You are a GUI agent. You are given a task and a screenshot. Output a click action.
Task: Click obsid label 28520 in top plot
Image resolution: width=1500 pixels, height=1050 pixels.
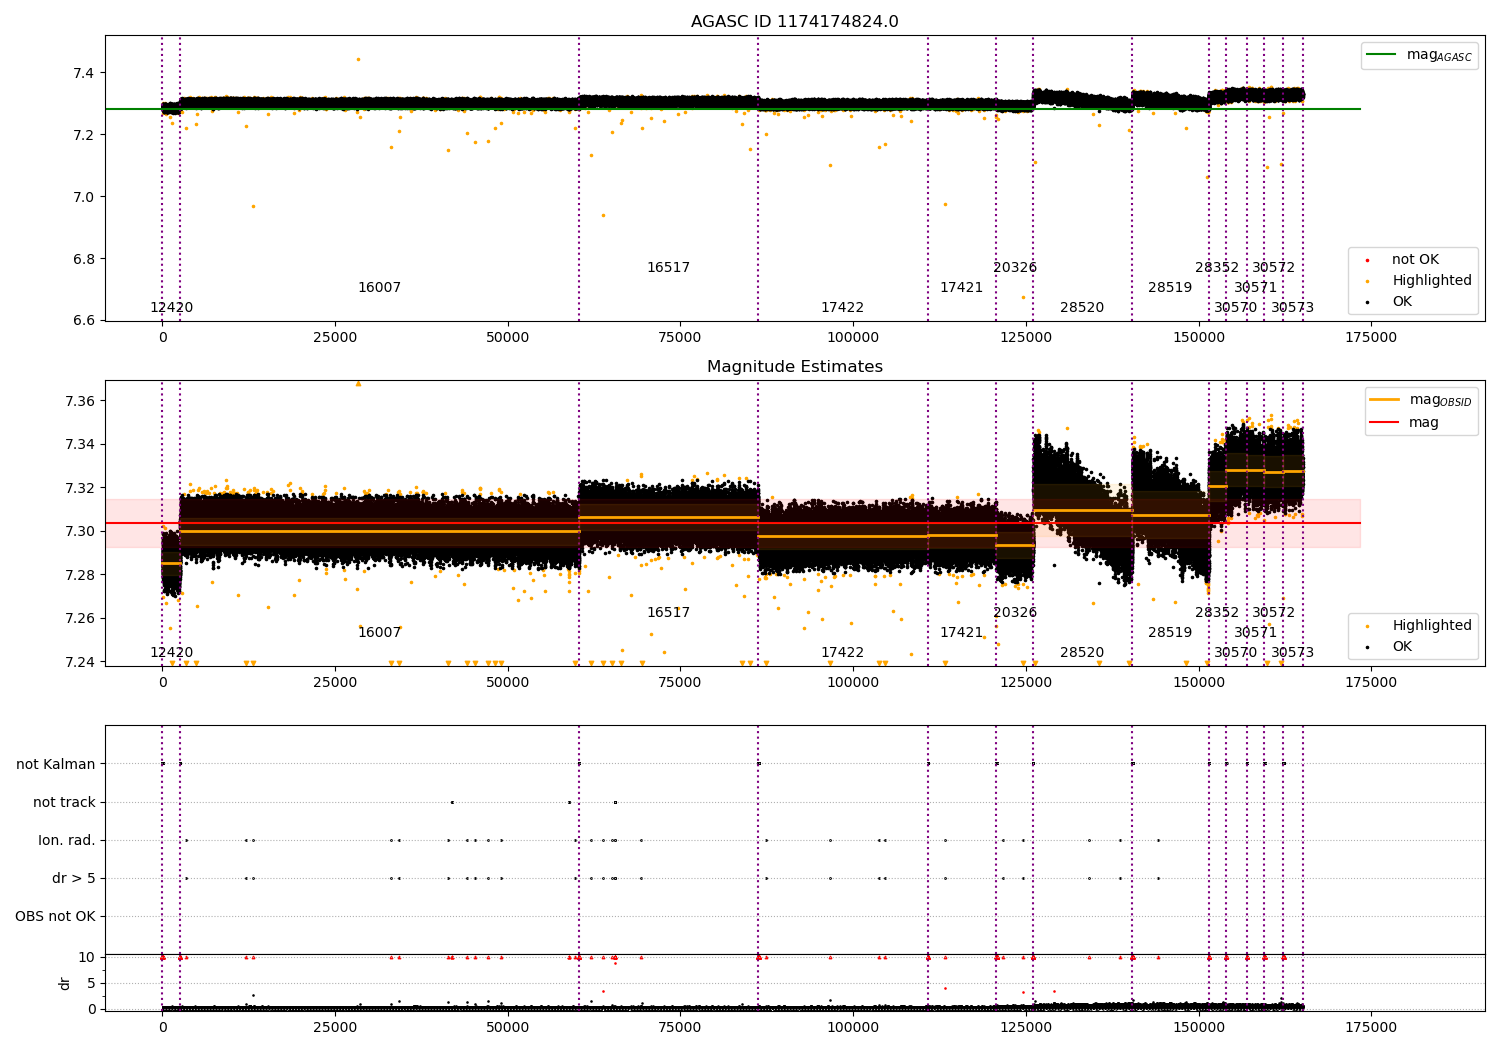tap(1082, 308)
